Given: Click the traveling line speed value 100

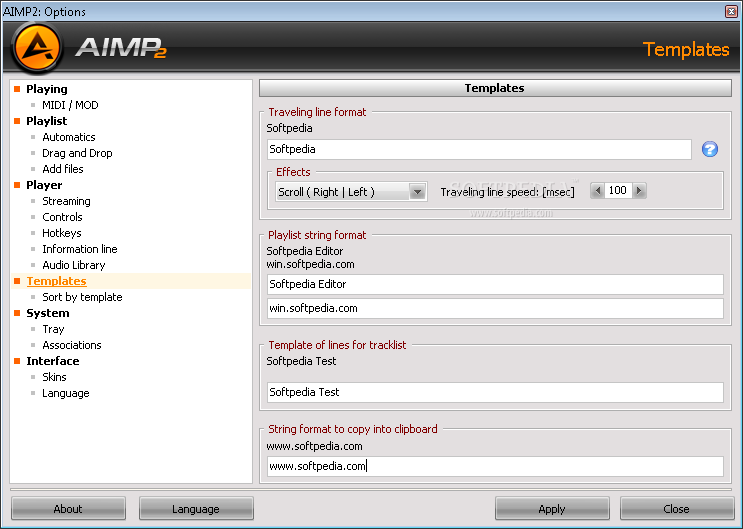Looking at the screenshot, I should pos(618,191).
